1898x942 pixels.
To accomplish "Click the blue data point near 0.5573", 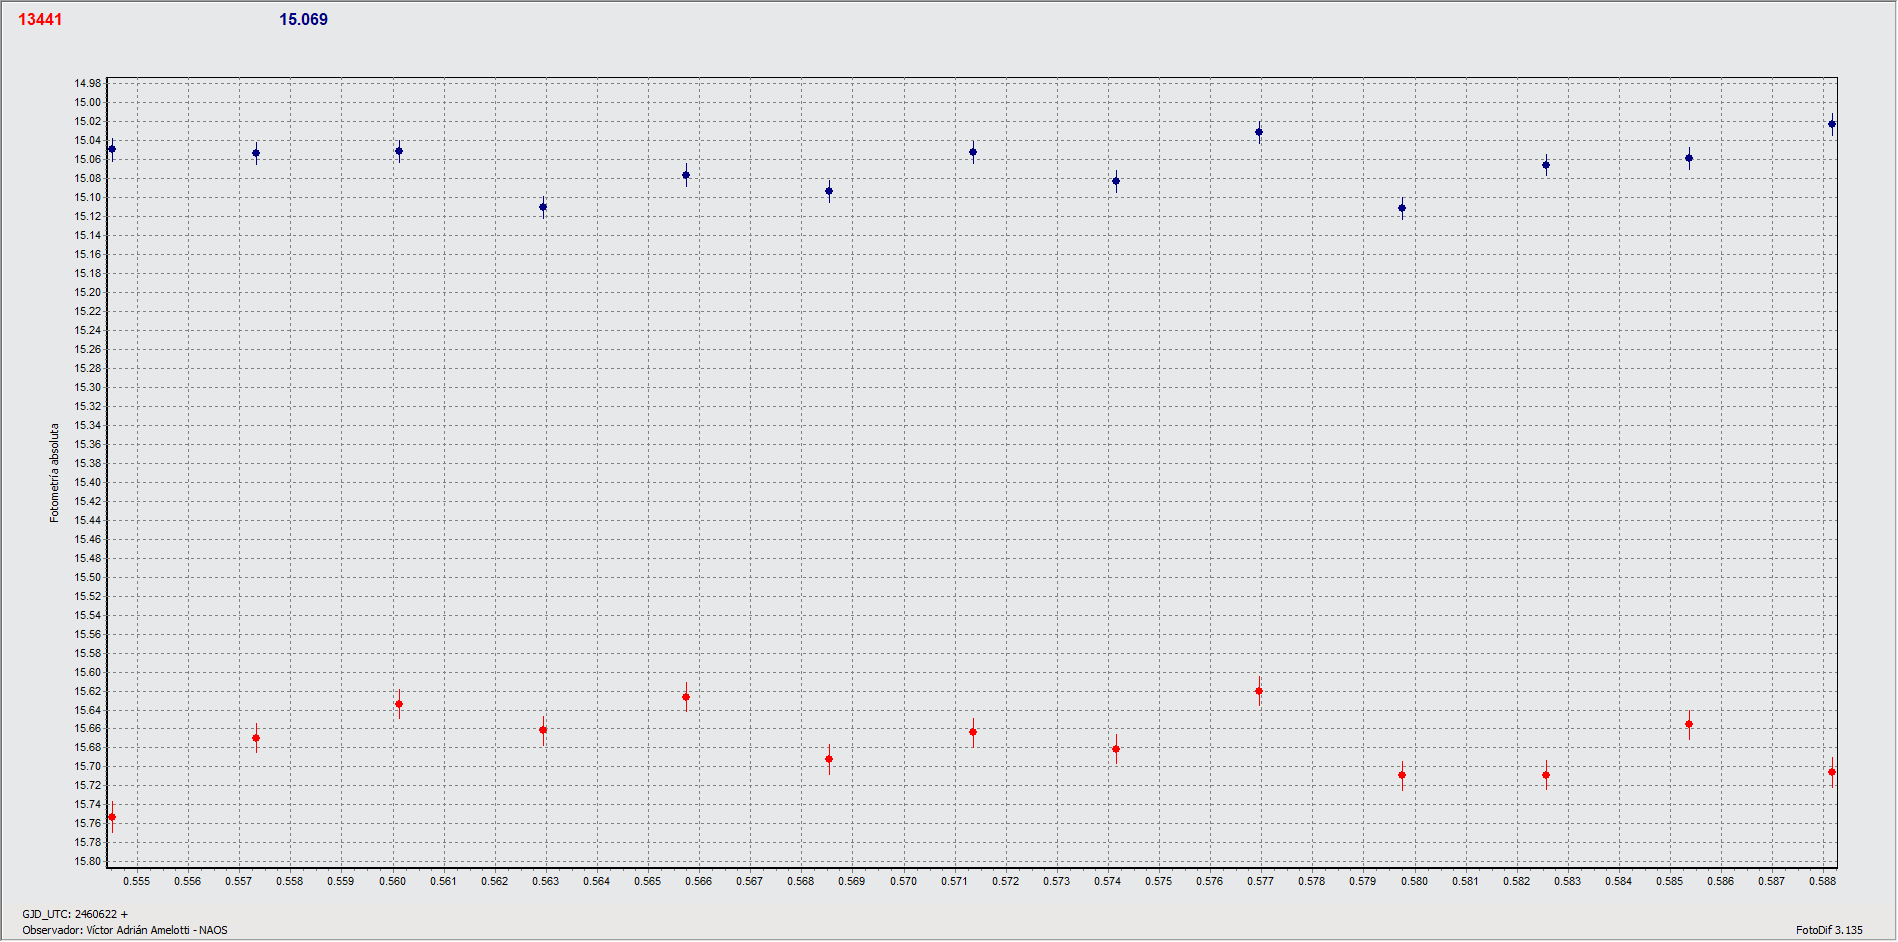I will (x=256, y=153).
